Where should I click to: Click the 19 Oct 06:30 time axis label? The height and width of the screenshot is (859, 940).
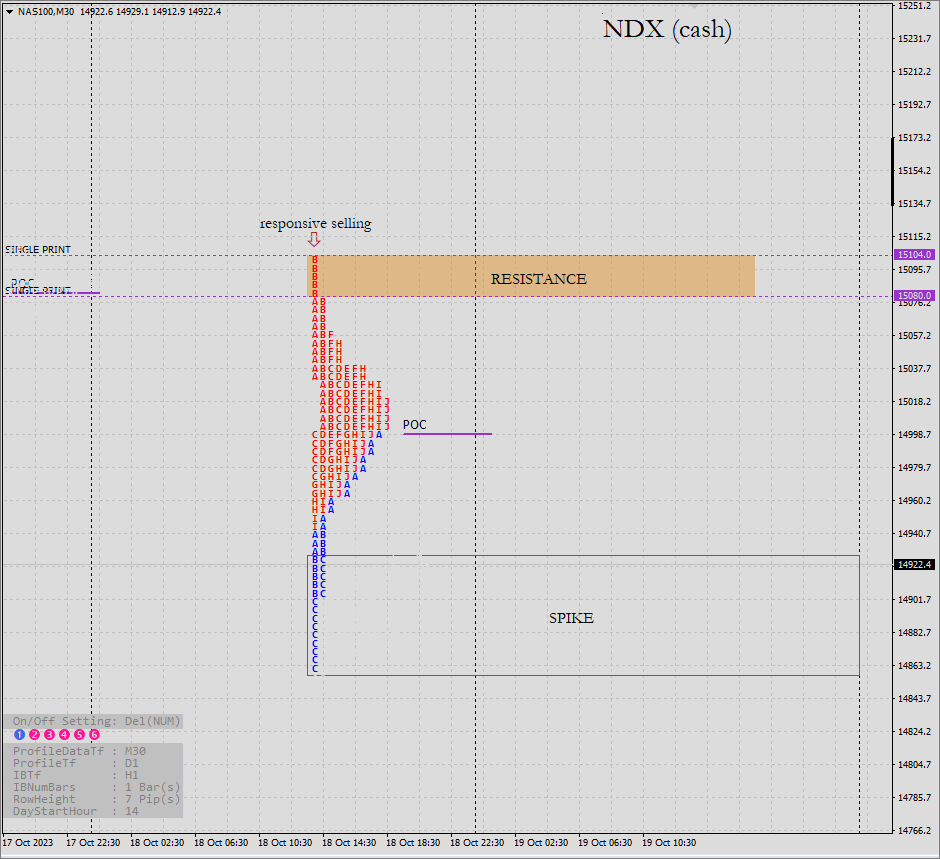605,843
